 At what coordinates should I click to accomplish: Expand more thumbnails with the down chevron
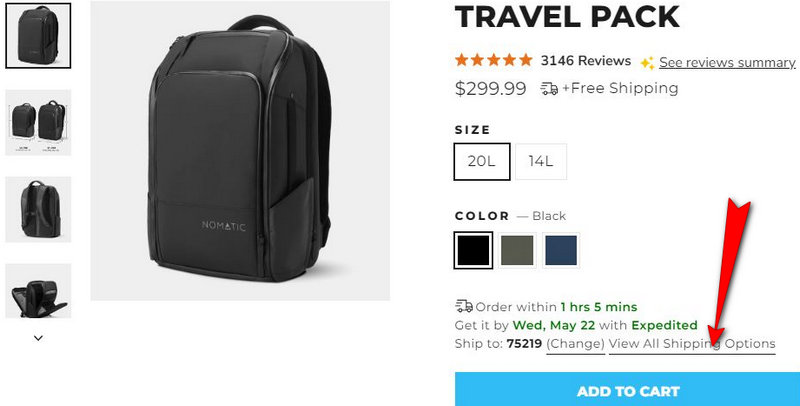(x=38, y=338)
